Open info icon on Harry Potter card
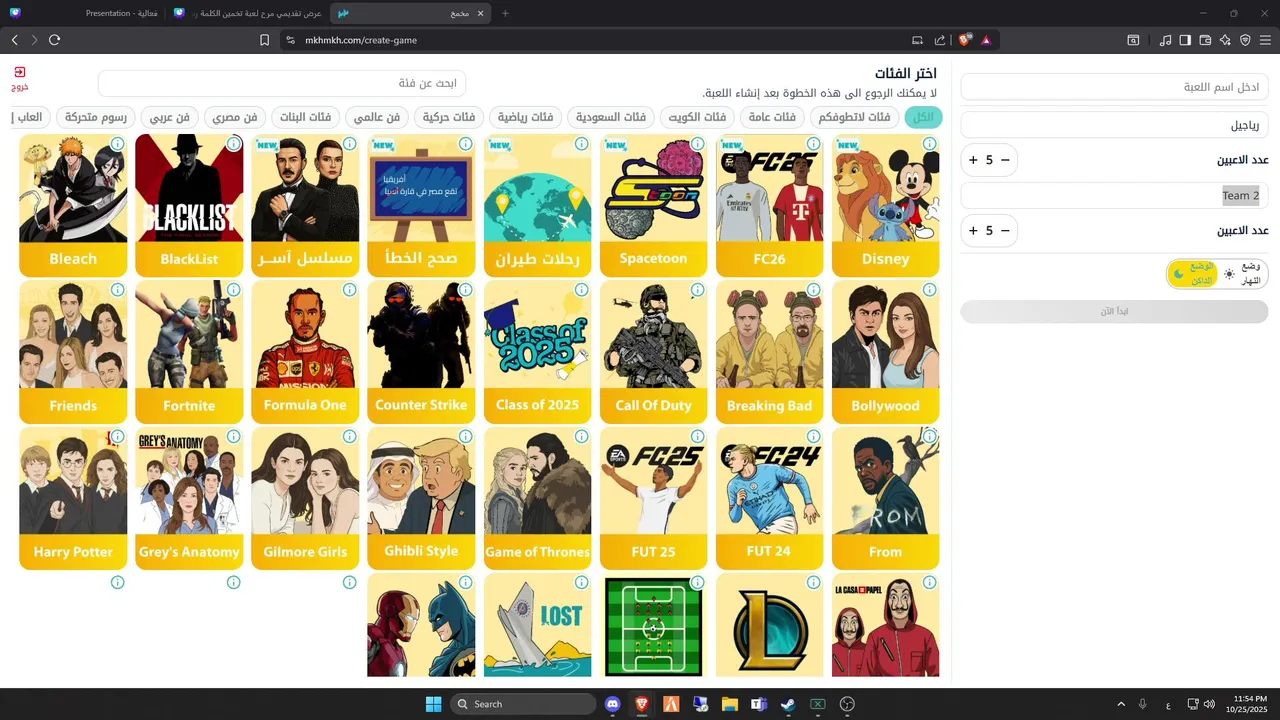The height and width of the screenshot is (720, 1280). coord(118,437)
